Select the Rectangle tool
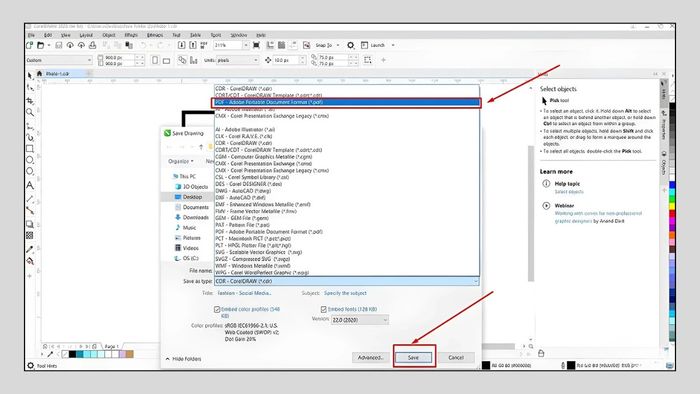Image resolution: width=700 pixels, height=394 pixels. pyautogui.click(x=30, y=149)
